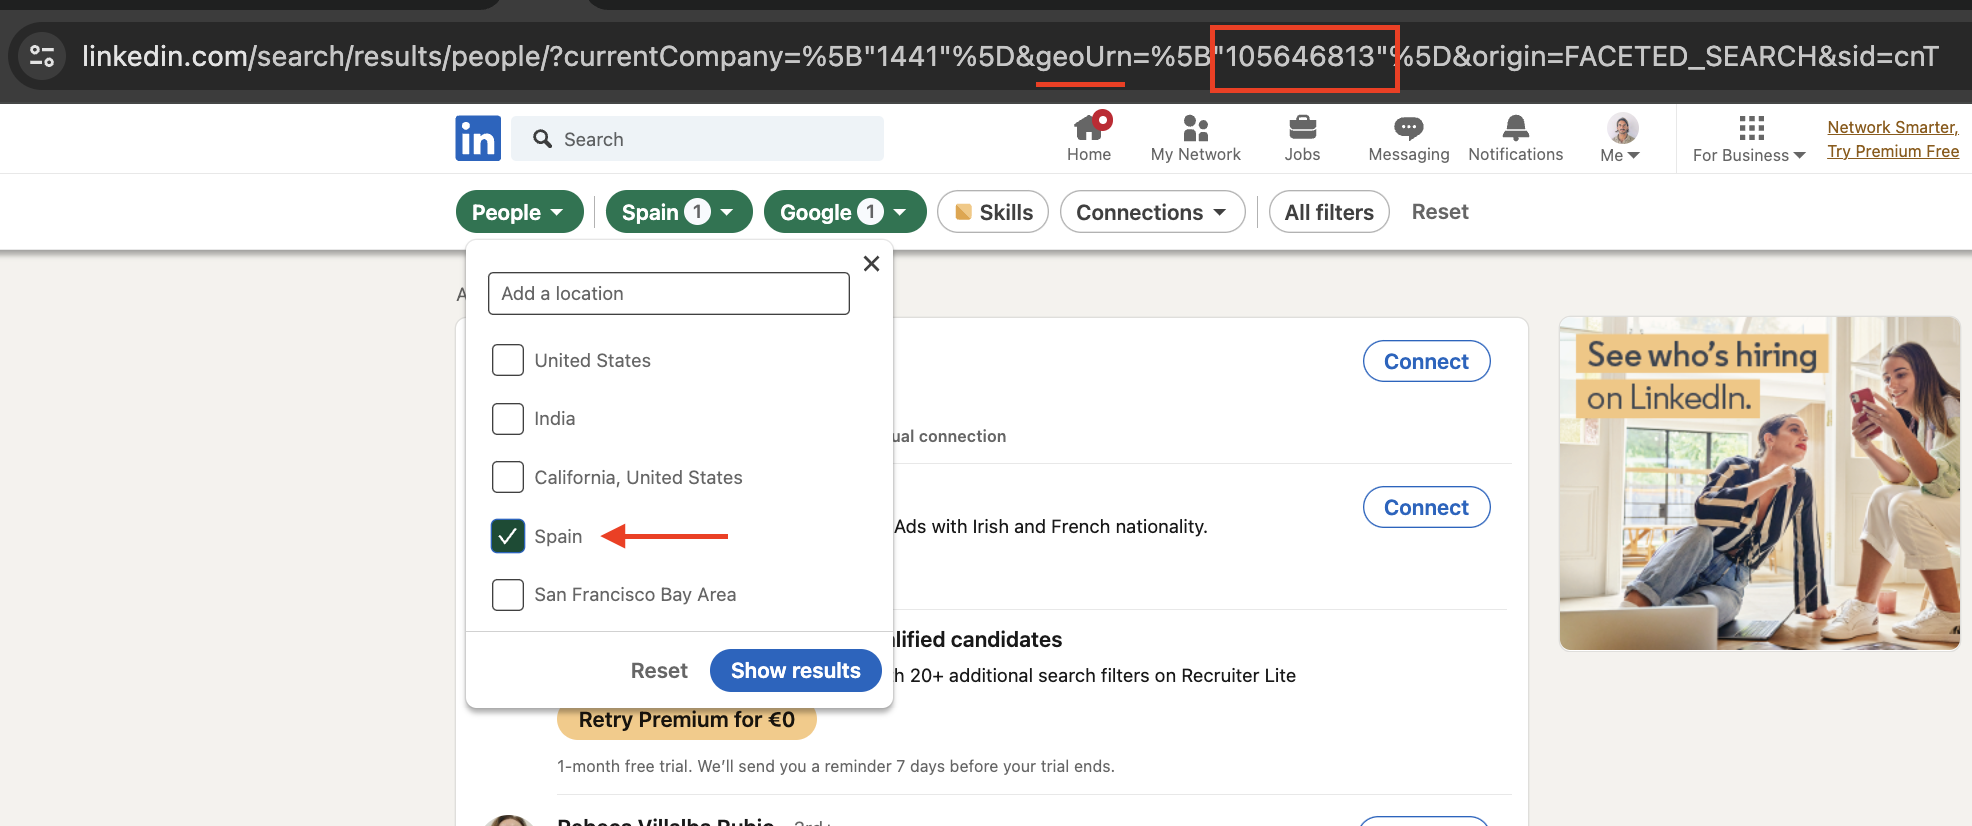This screenshot has height=826, width=1972.
Task: Click Show results button
Action: [x=795, y=670]
